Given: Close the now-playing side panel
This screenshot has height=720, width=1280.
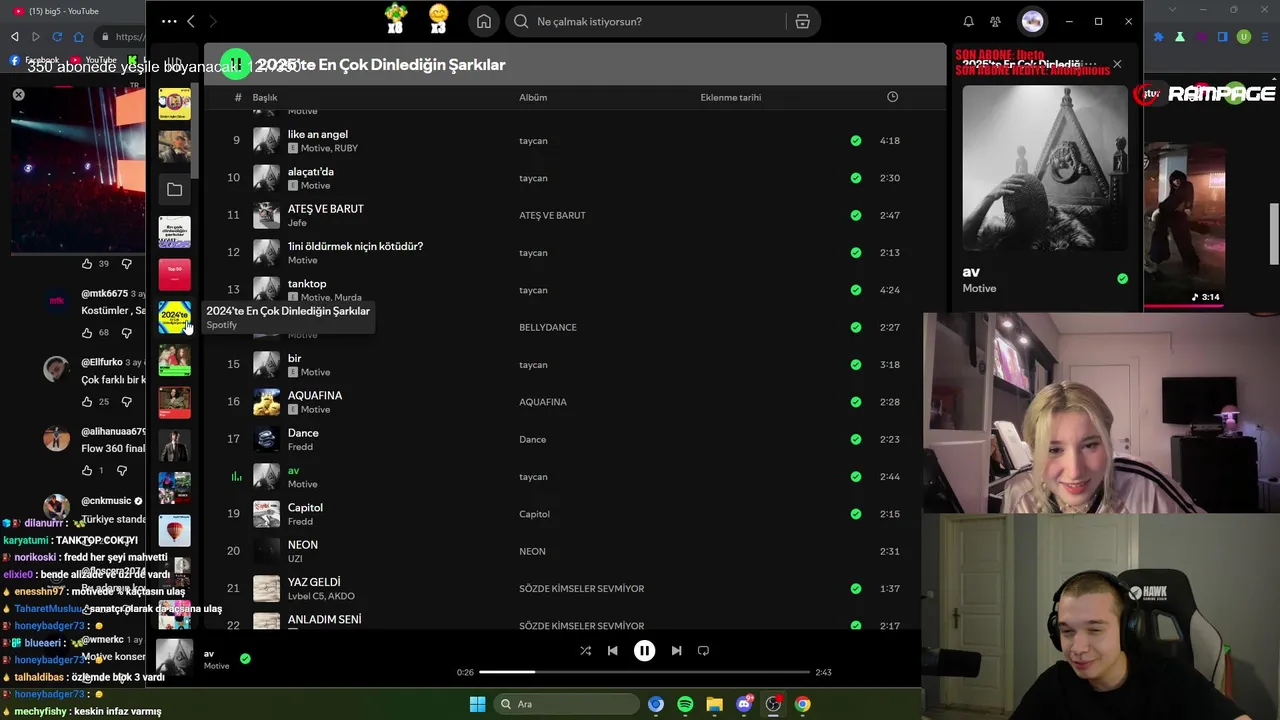Looking at the screenshot, I should point(1117,64).
